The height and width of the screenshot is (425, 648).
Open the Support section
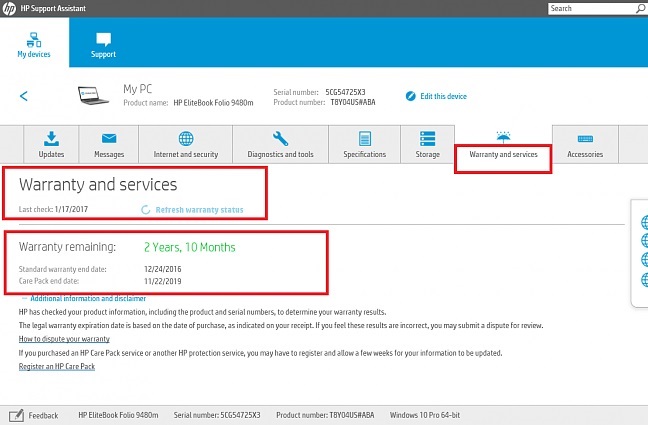point(103,45)
